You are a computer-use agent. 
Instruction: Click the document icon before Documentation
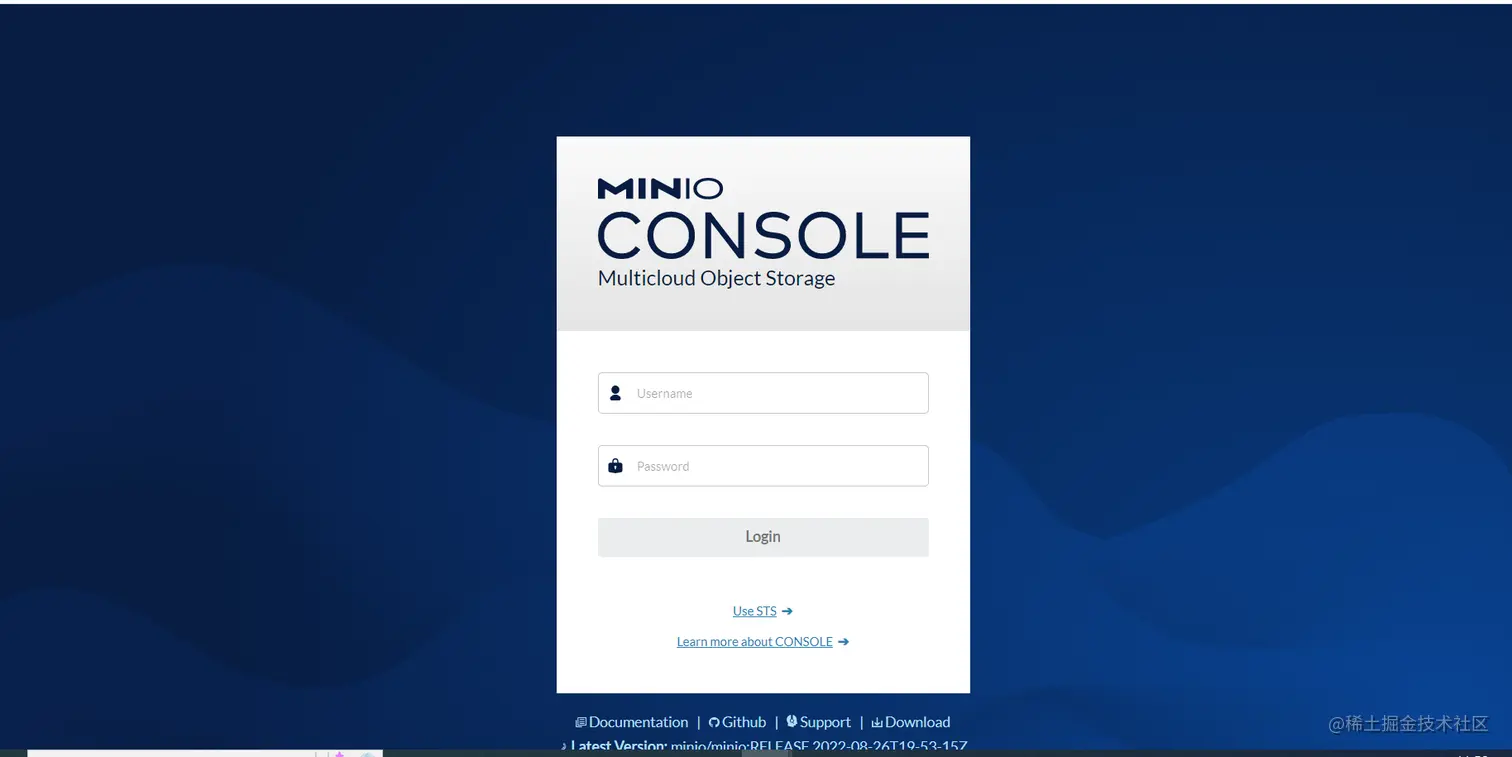click(x=581, y=722)
